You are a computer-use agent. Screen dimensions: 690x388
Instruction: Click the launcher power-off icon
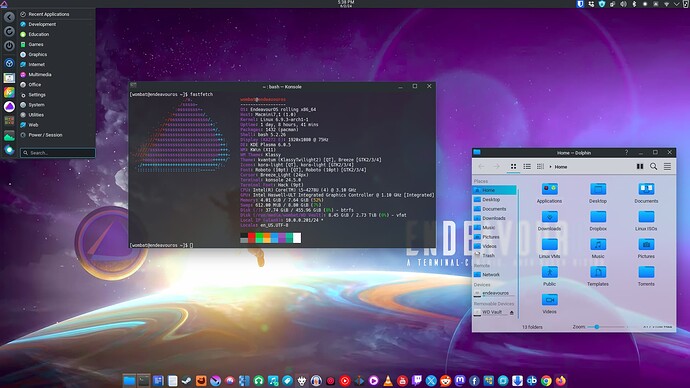(9, 46)
